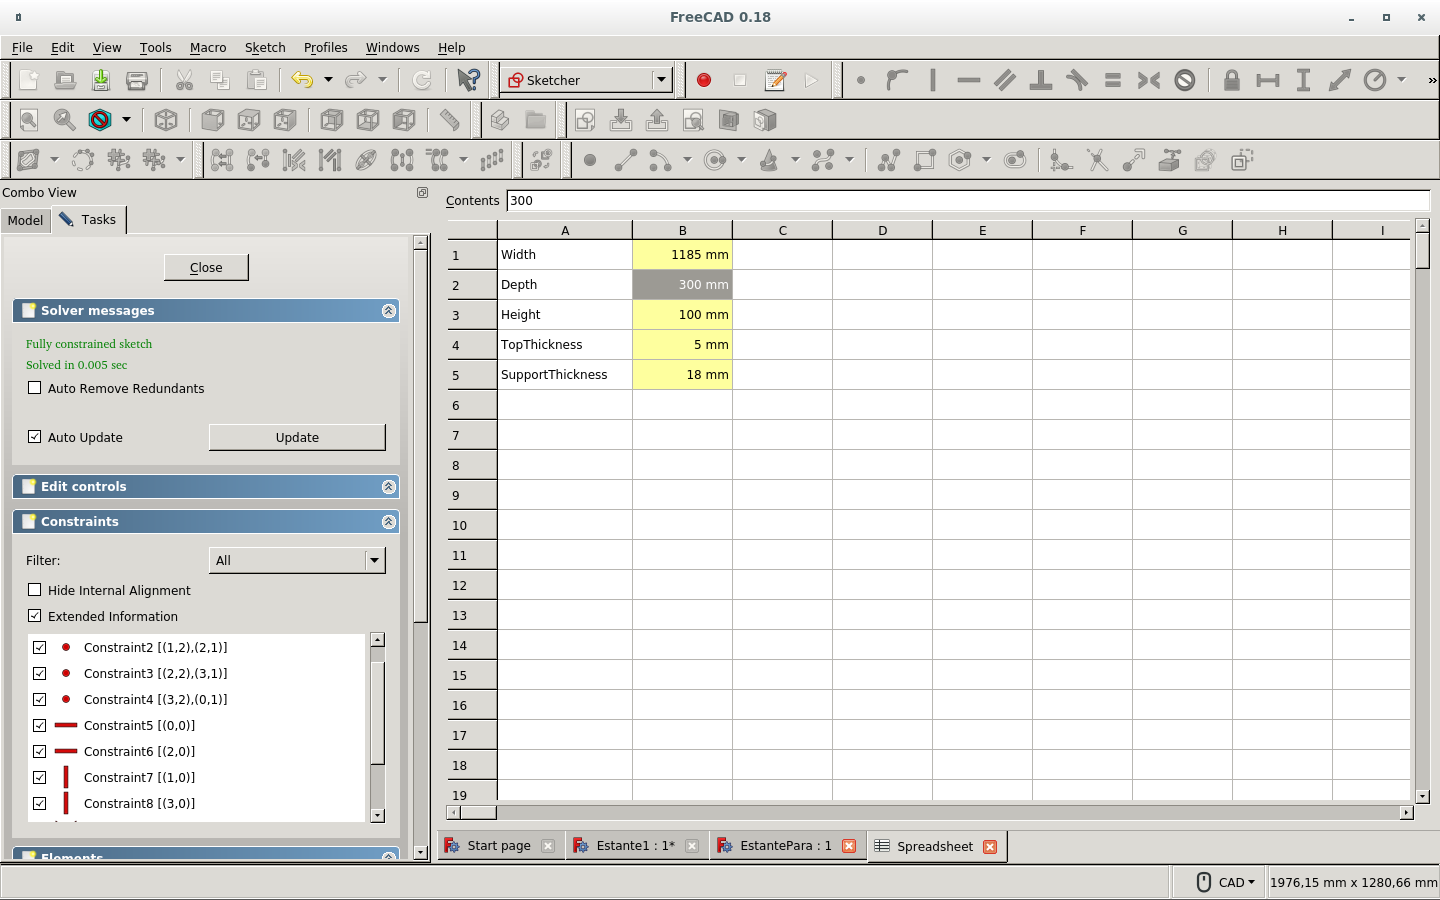Select the Create point sketch tool
This screenshot has width=1440, height=900.
[590, 160]
